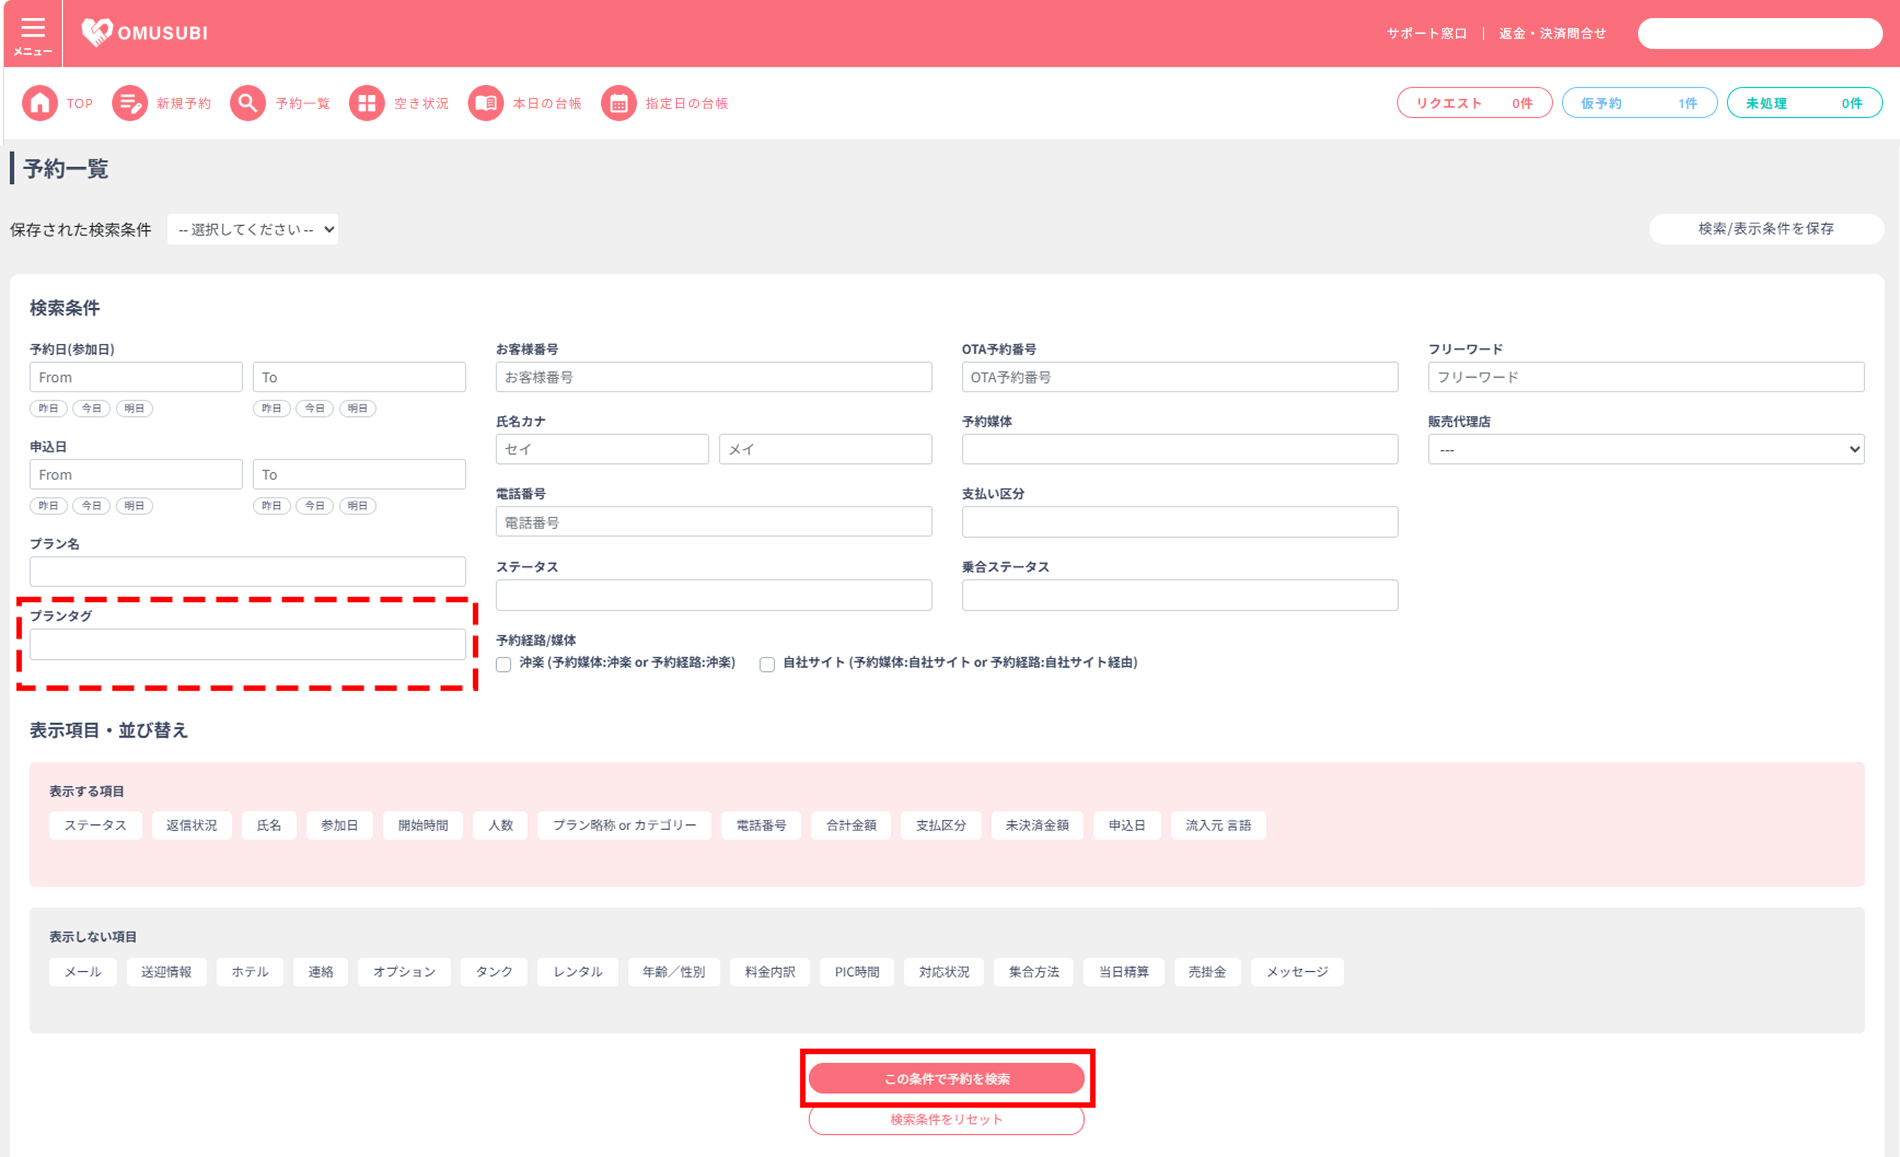Screen dimensions: 1900x1157
Task: Click 検索条件をリセット button
Action: 946,1120
